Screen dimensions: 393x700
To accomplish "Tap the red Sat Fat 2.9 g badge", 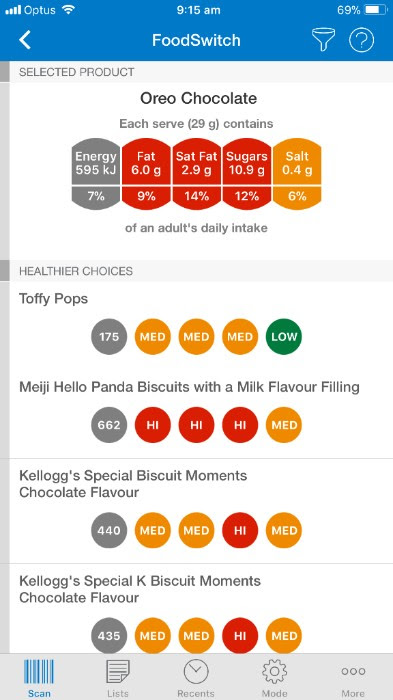I will [196, 174].
